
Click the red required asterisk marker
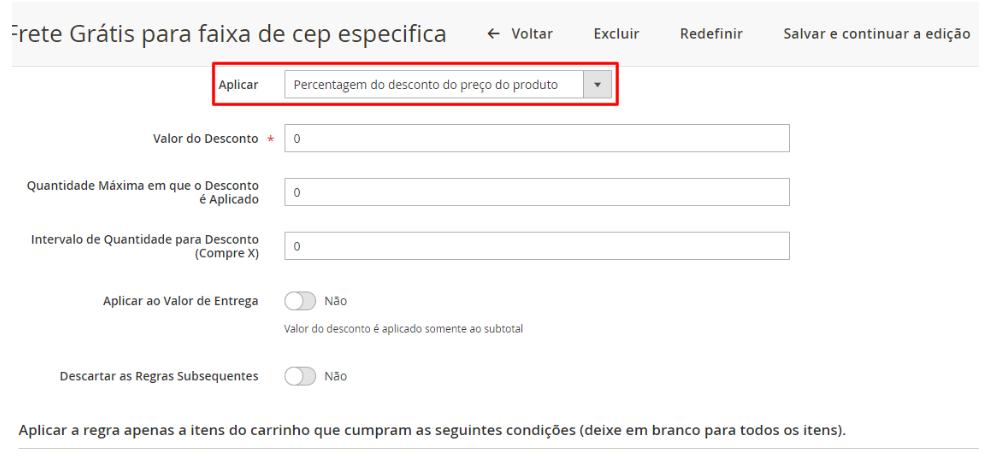[270, 139]
